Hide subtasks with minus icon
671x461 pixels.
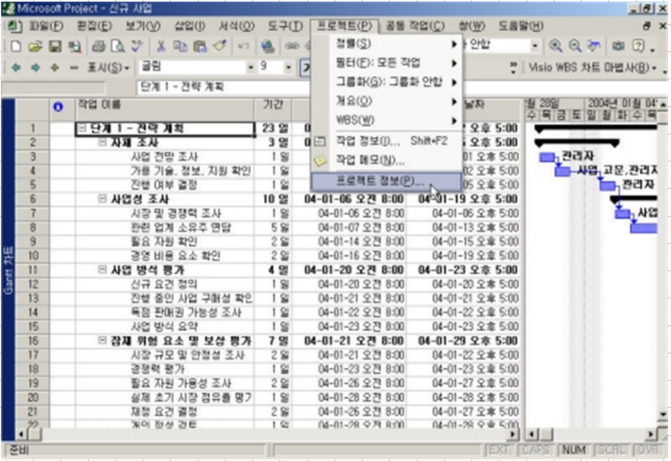click(x=74, y=67)
